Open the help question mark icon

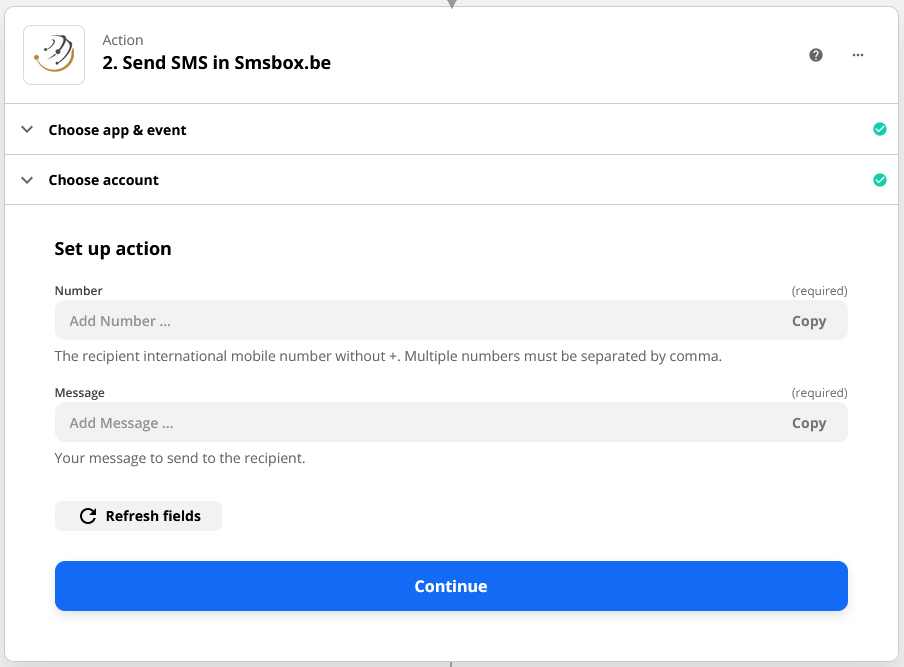pyautogui.click(x=816, y=55)
